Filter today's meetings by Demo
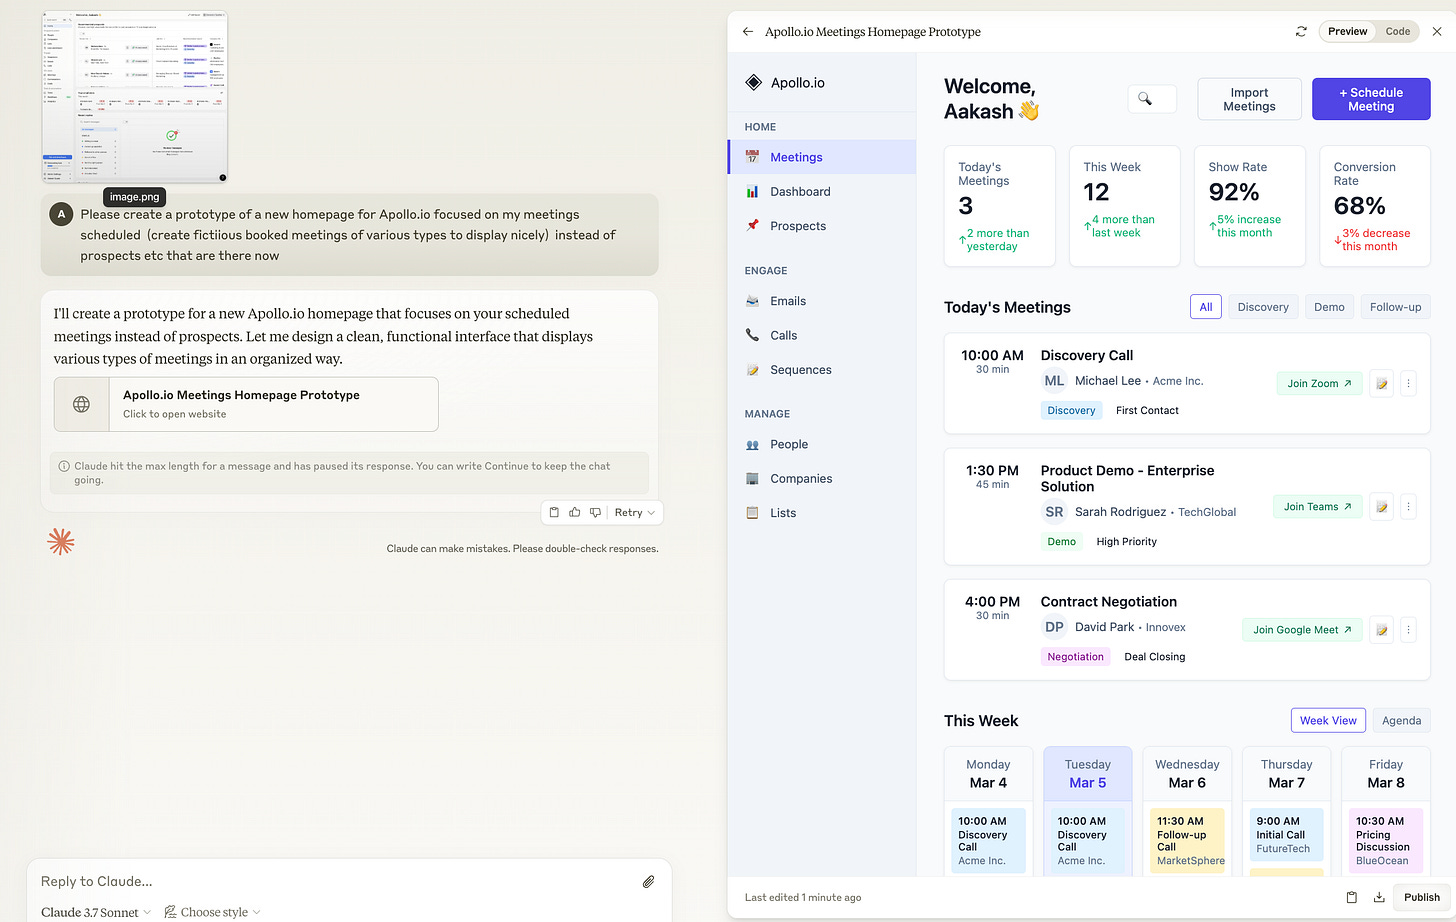1456x922 pixels. pyautogui.click(x=1329, y=307)
